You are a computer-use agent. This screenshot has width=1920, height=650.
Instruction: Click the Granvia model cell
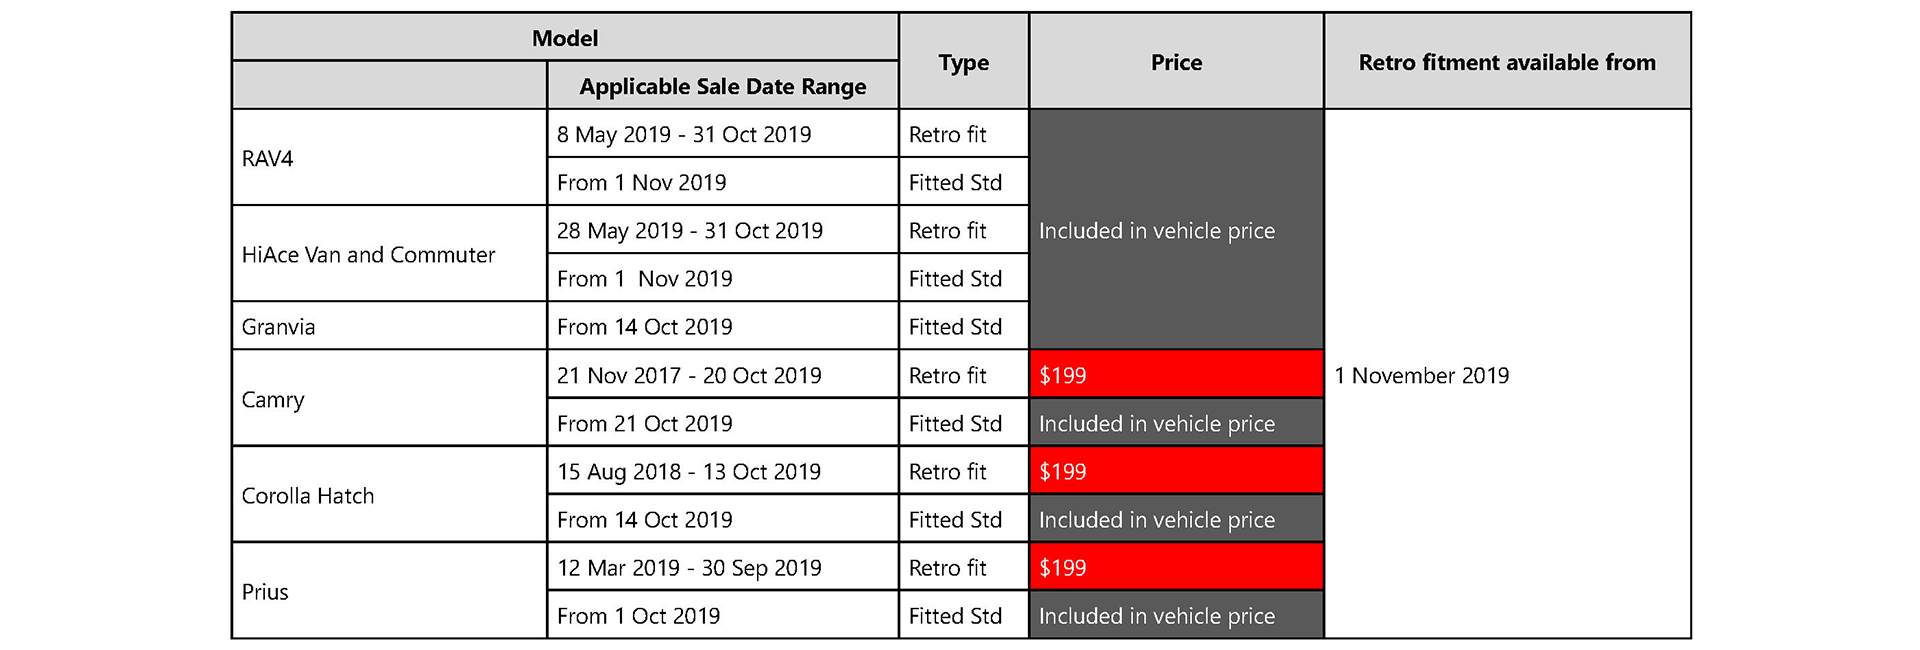tap(389, 326)
